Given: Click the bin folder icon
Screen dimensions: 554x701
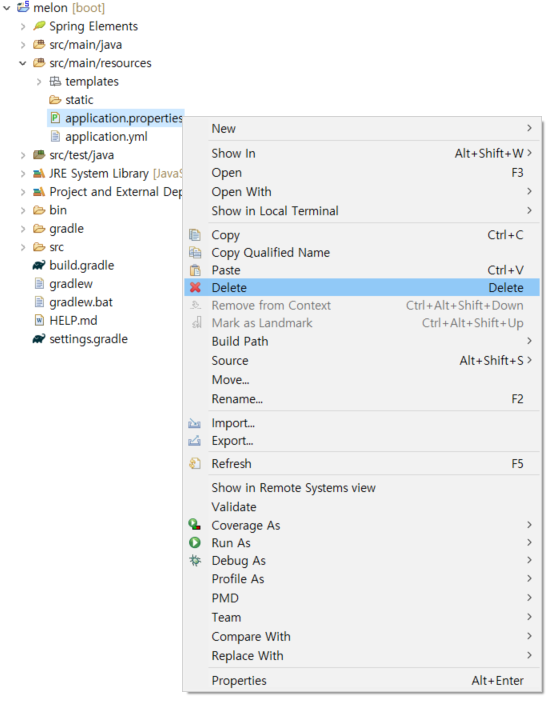Looking at the screenshot, I should [x=39, y=210].
